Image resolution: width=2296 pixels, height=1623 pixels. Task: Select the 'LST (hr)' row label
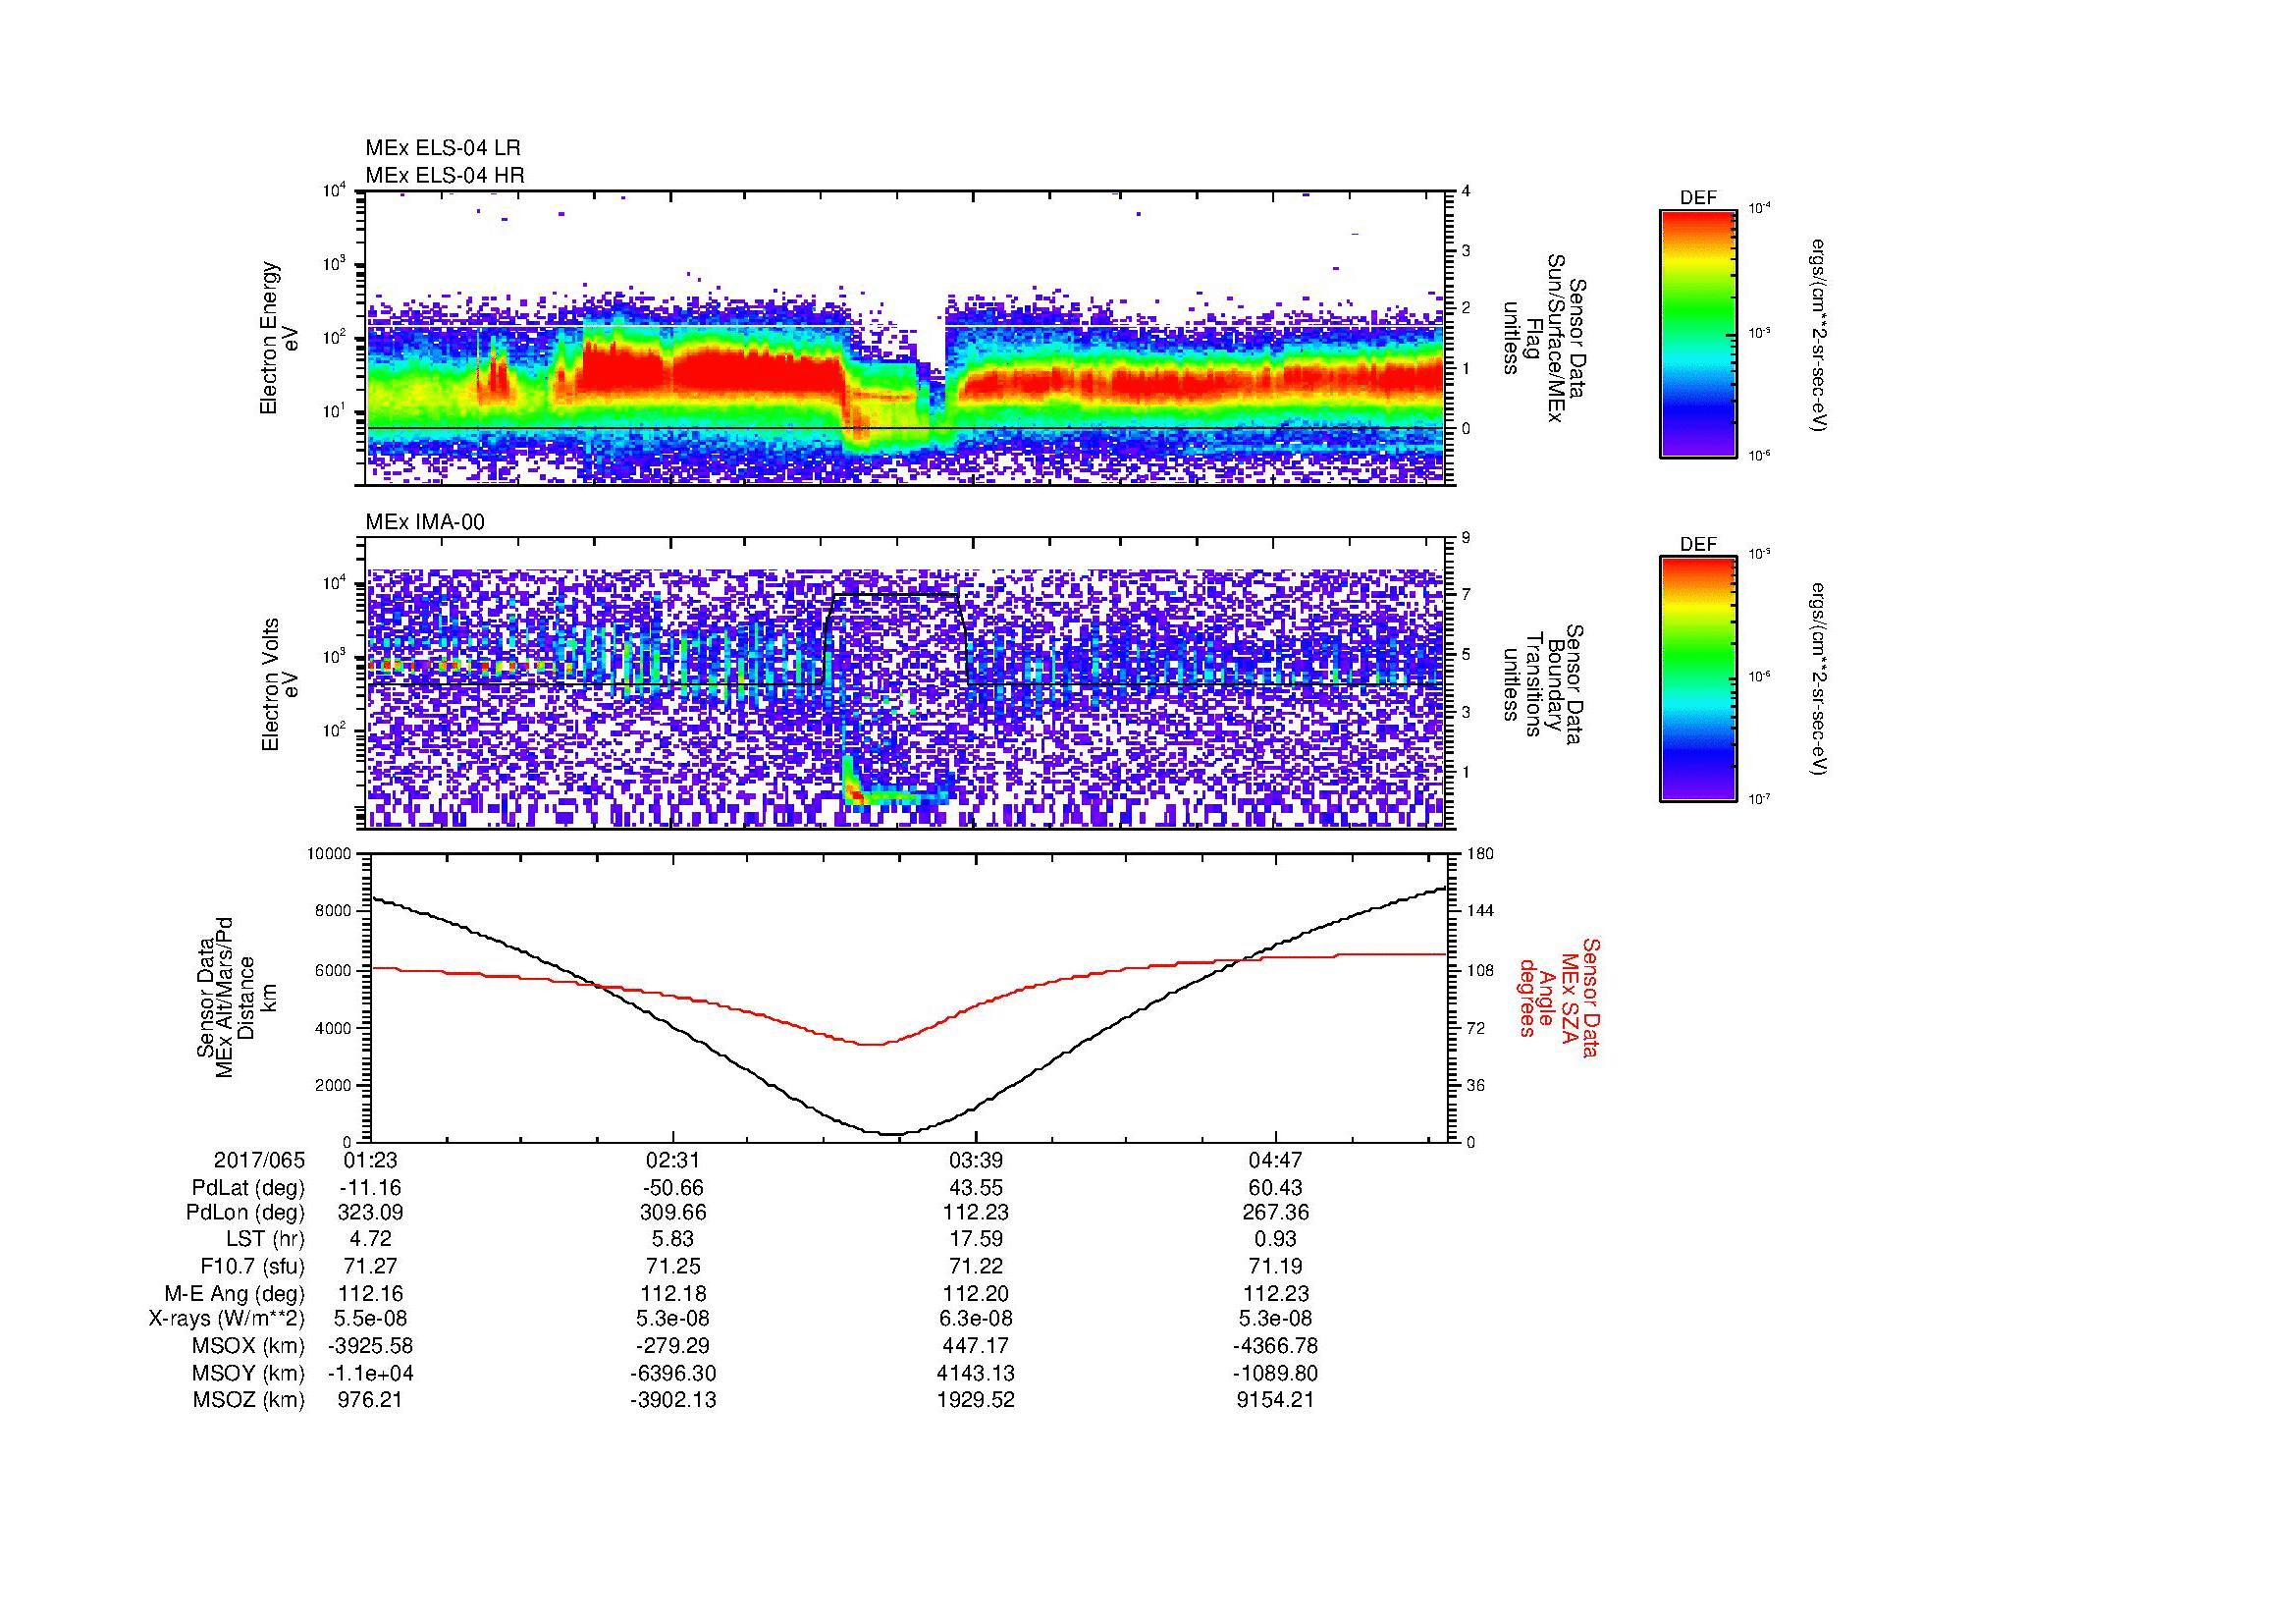[x=265, y=1239]
